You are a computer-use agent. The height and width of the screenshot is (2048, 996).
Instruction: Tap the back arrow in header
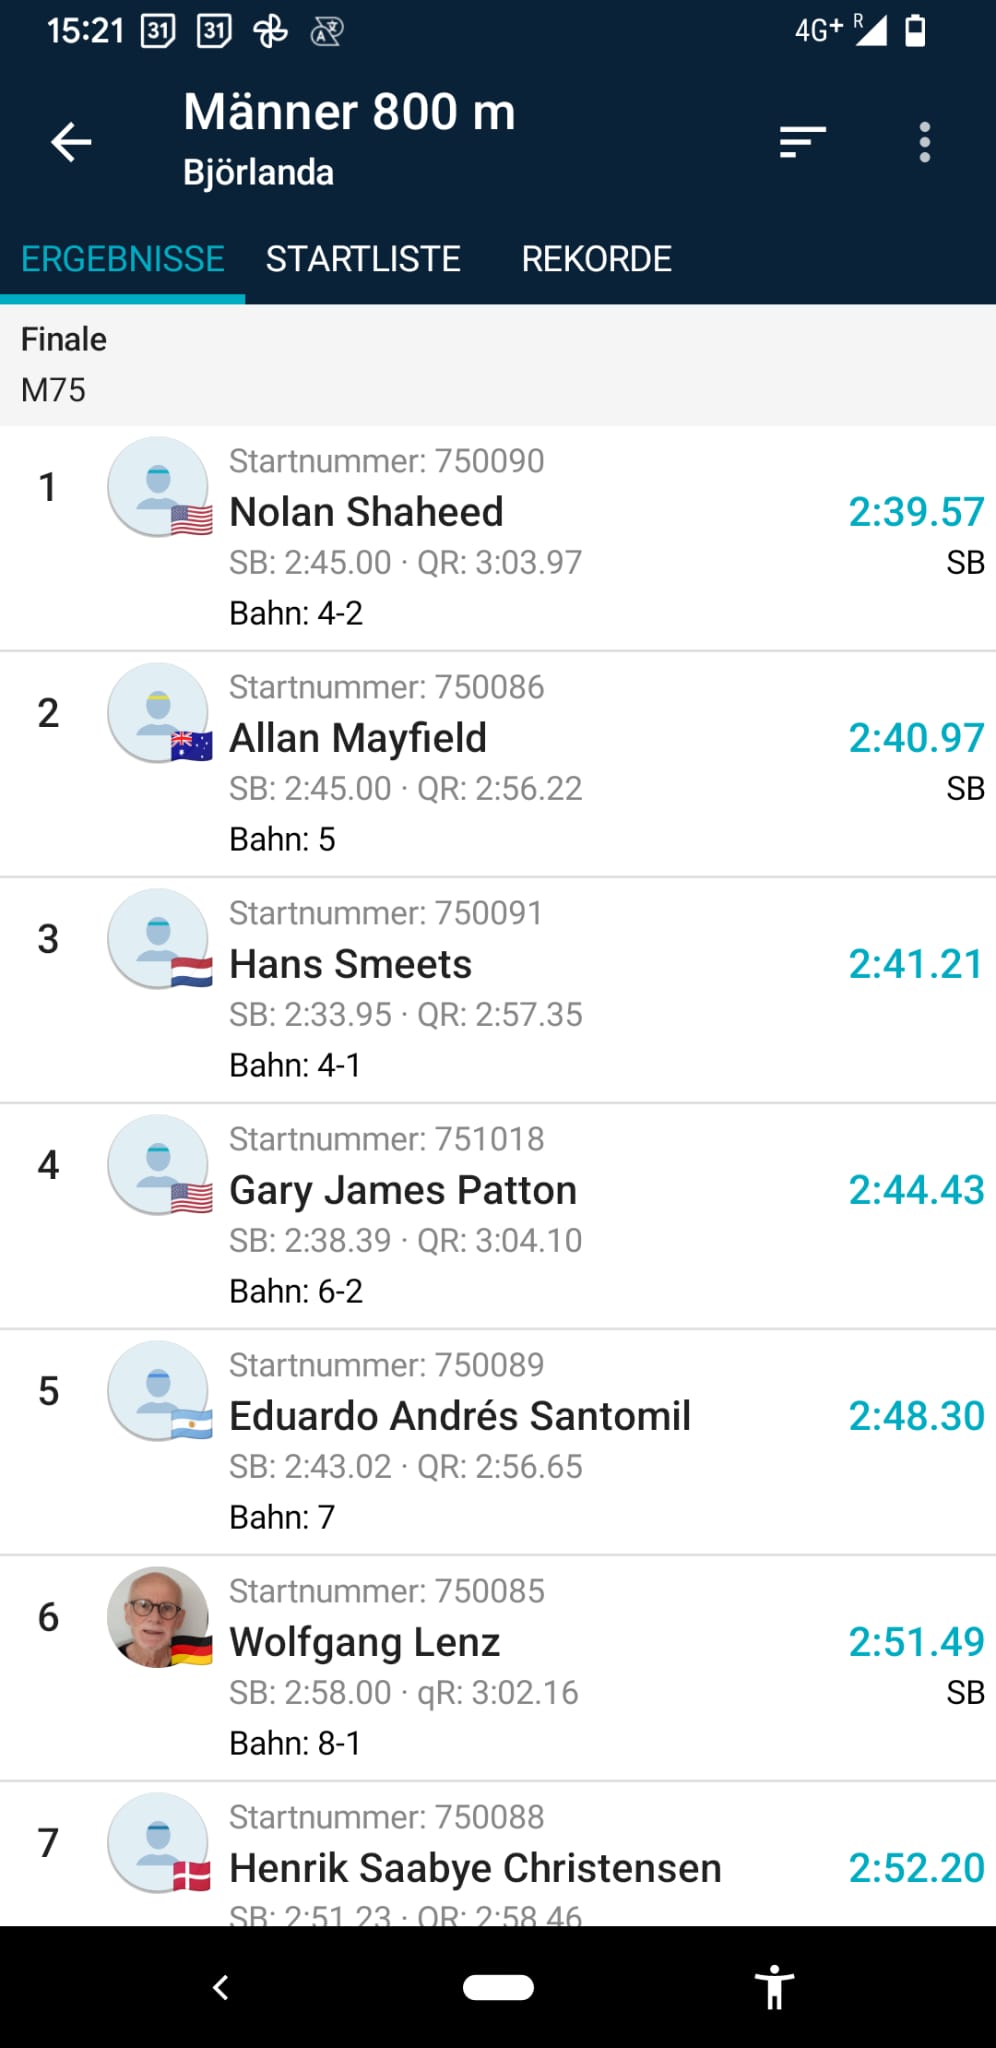pyautogui.click(x=71, y=142)
